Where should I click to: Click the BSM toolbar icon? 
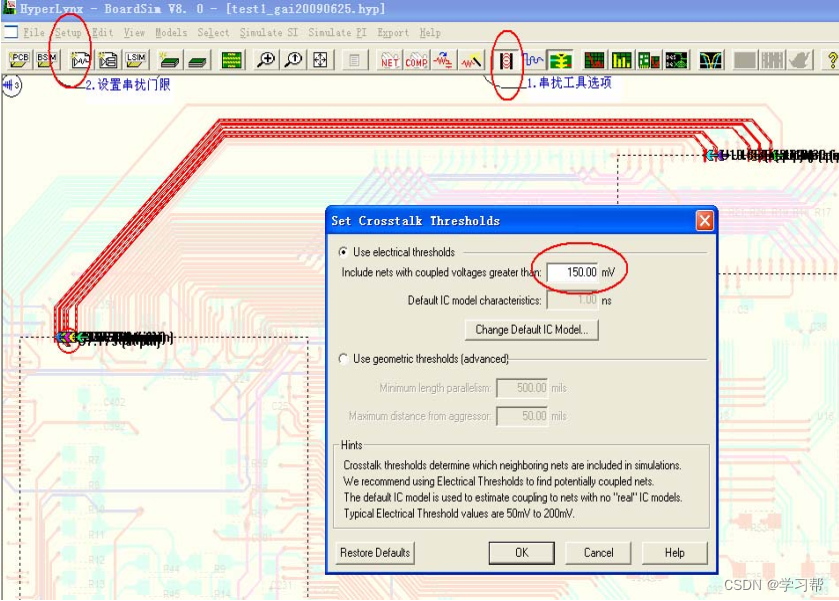pos(47,60)
